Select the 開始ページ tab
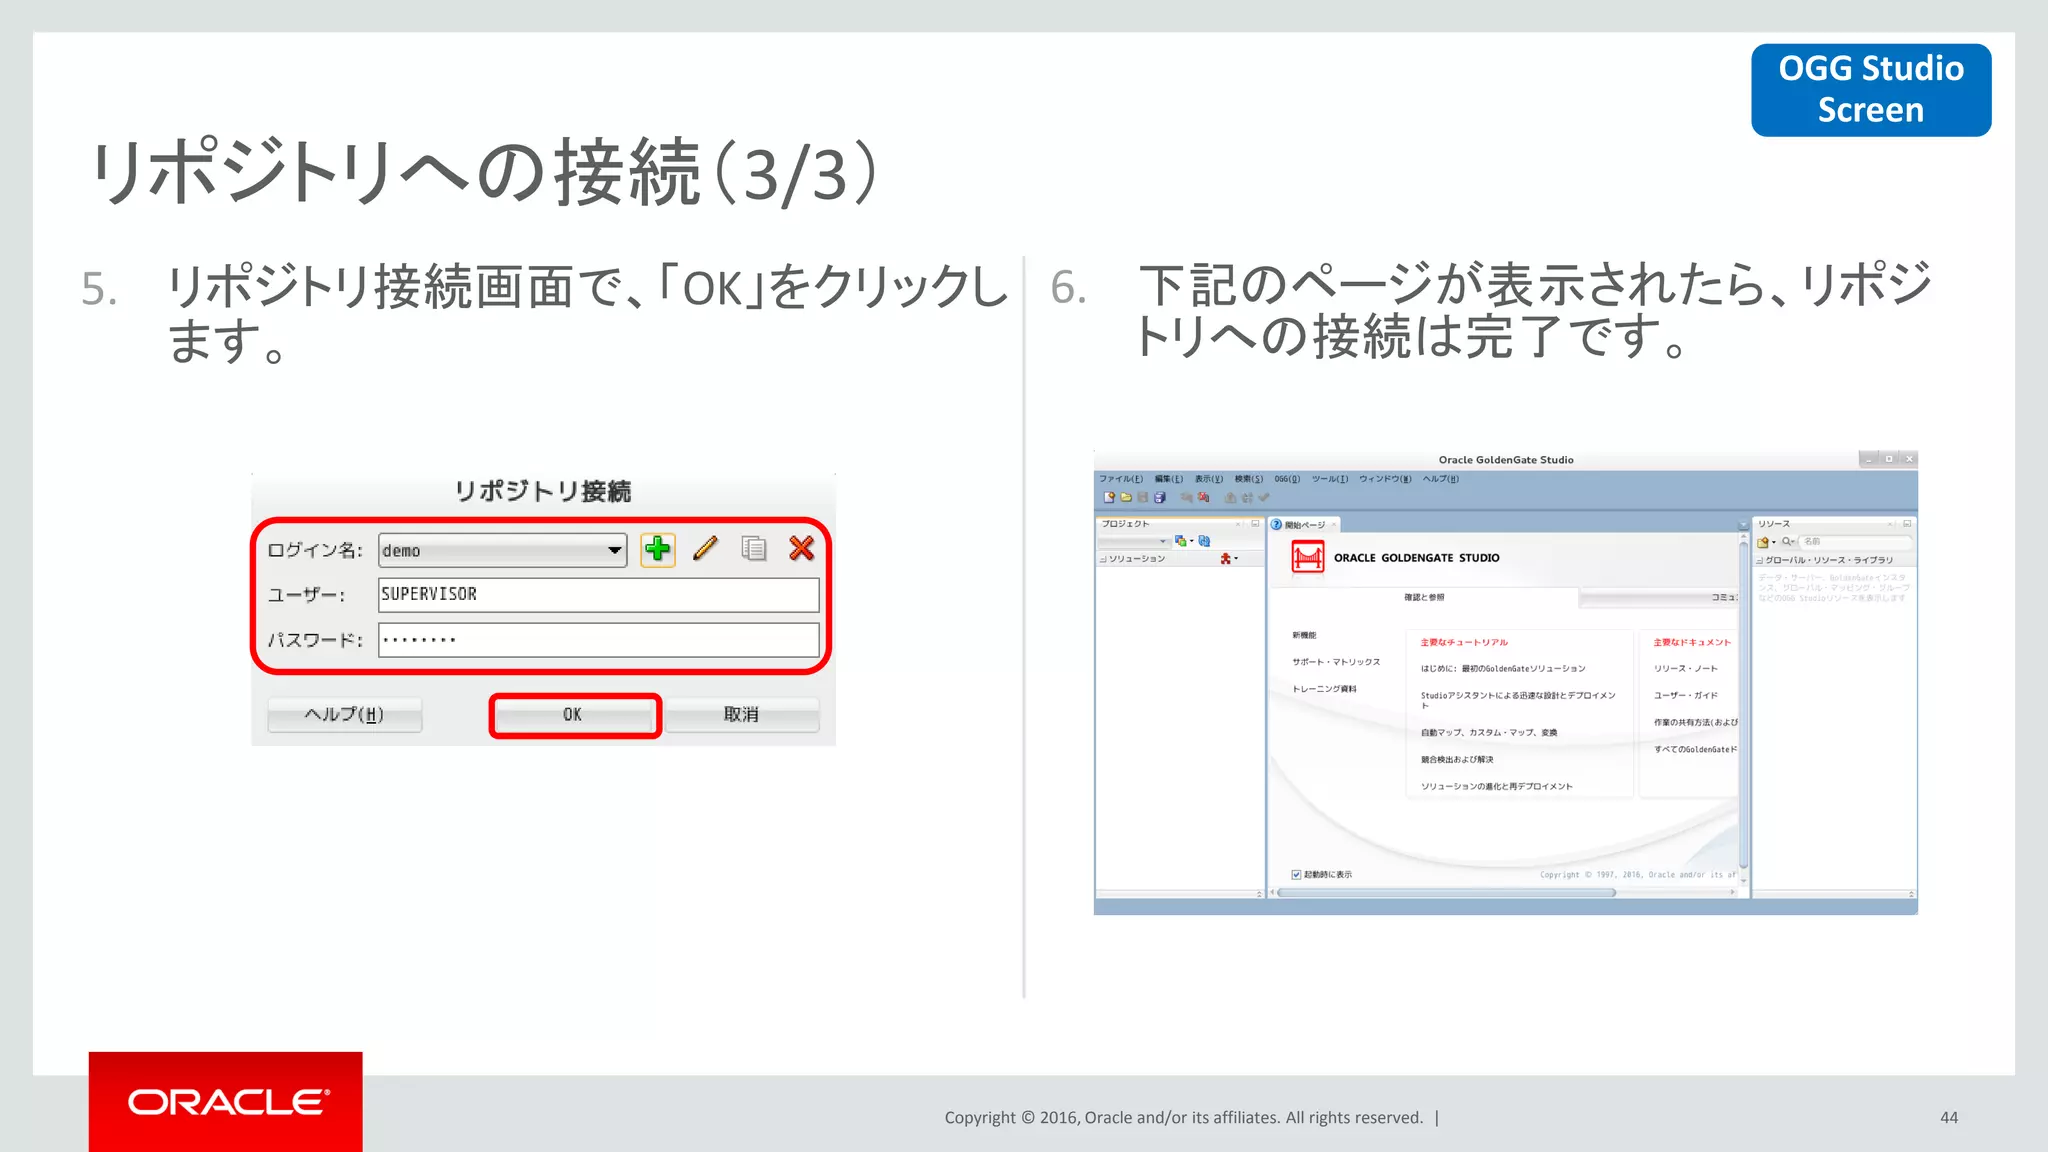 [1304, 525]
